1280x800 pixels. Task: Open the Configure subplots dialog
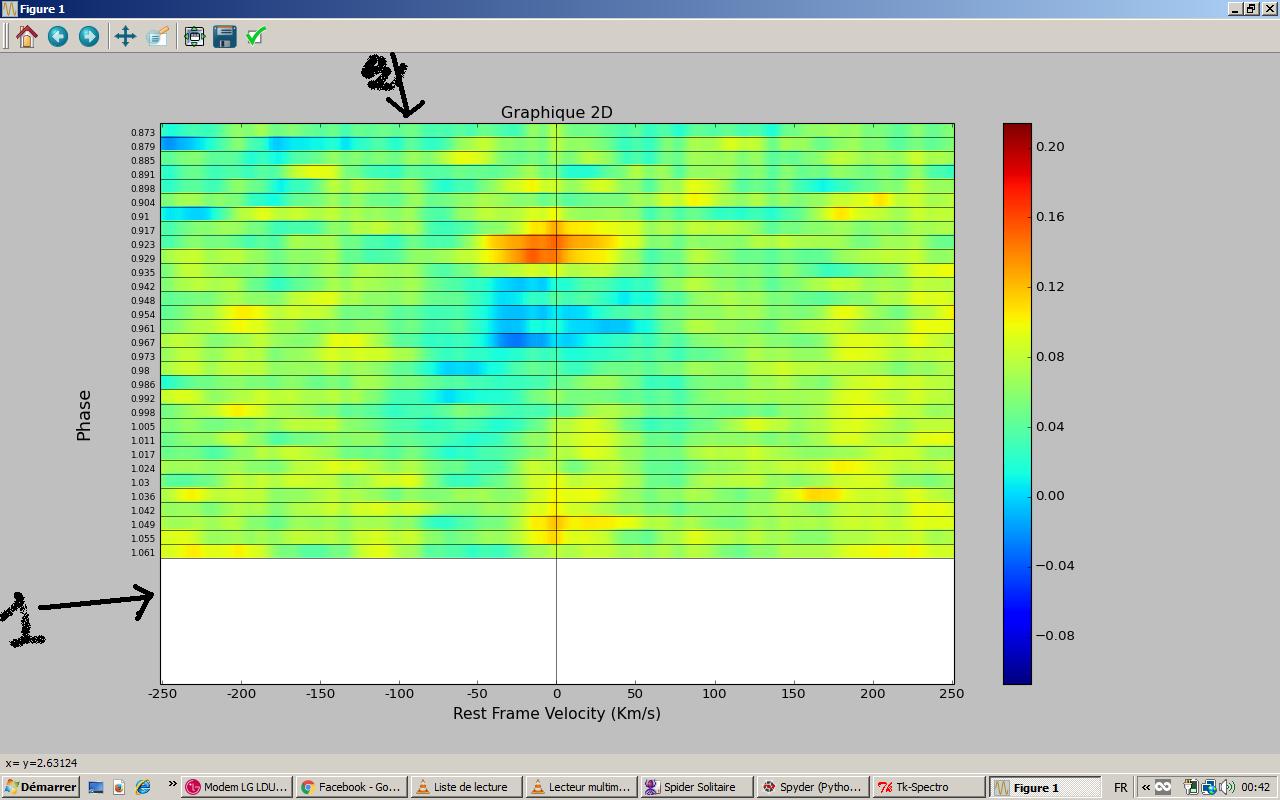tap(194, 36)
